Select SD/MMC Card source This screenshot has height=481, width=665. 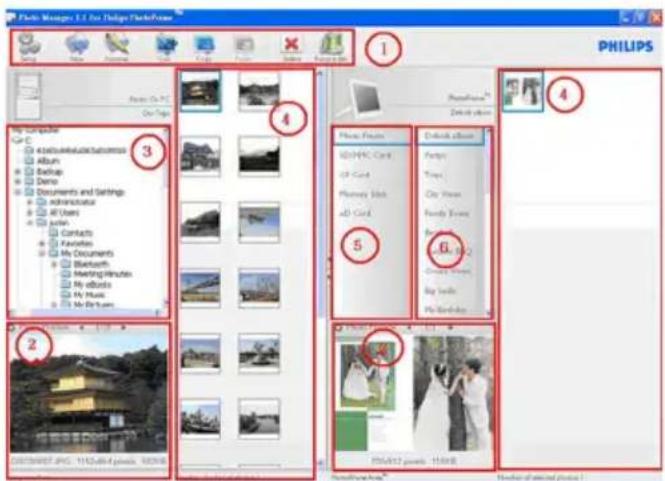tap(365, 155)
